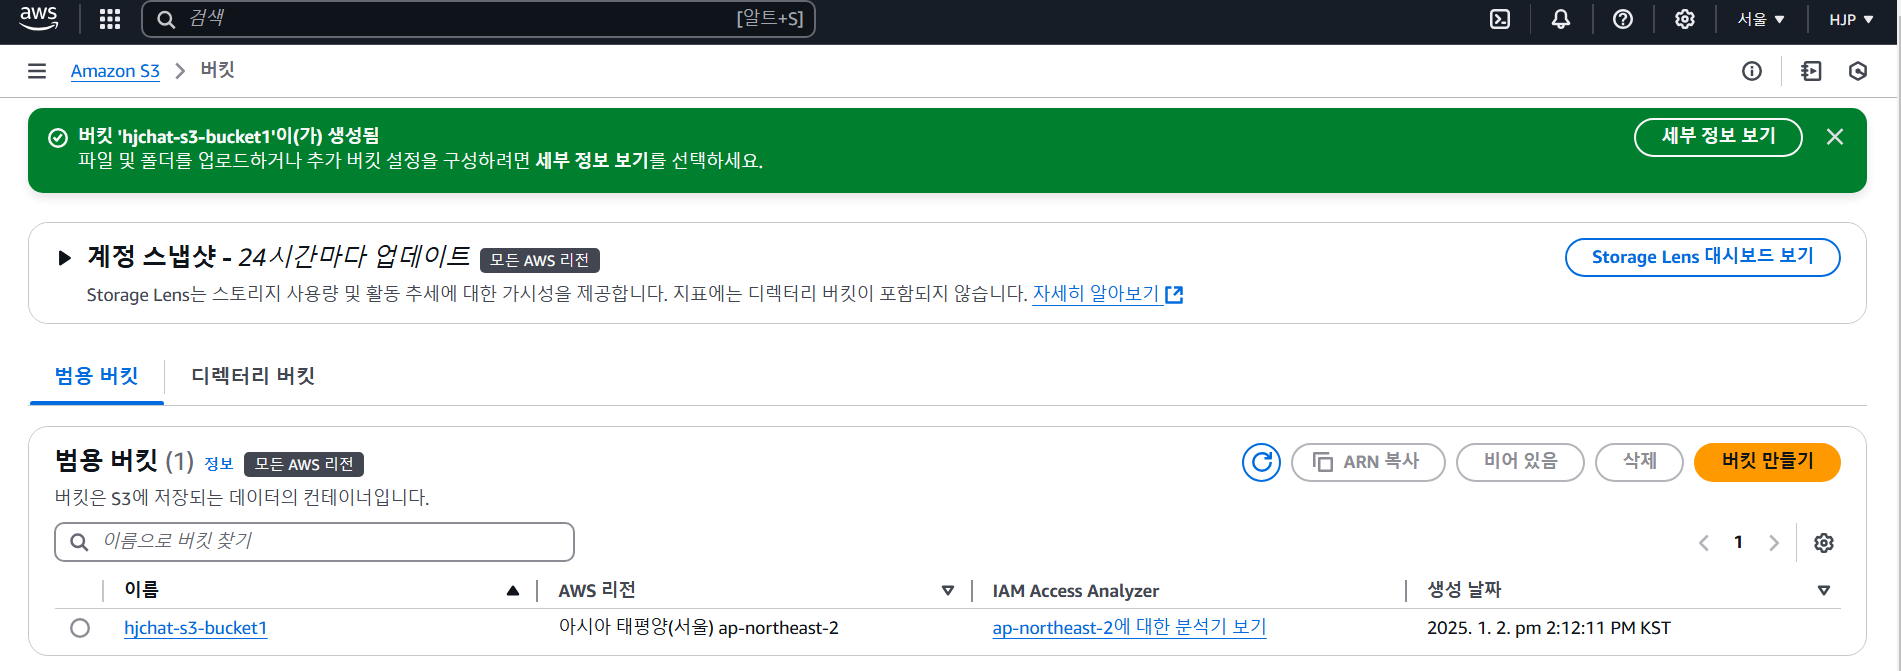Click the Amazon S3 breadcrumb link
This screenshot has height=671, width=1901.
[115, 71]
